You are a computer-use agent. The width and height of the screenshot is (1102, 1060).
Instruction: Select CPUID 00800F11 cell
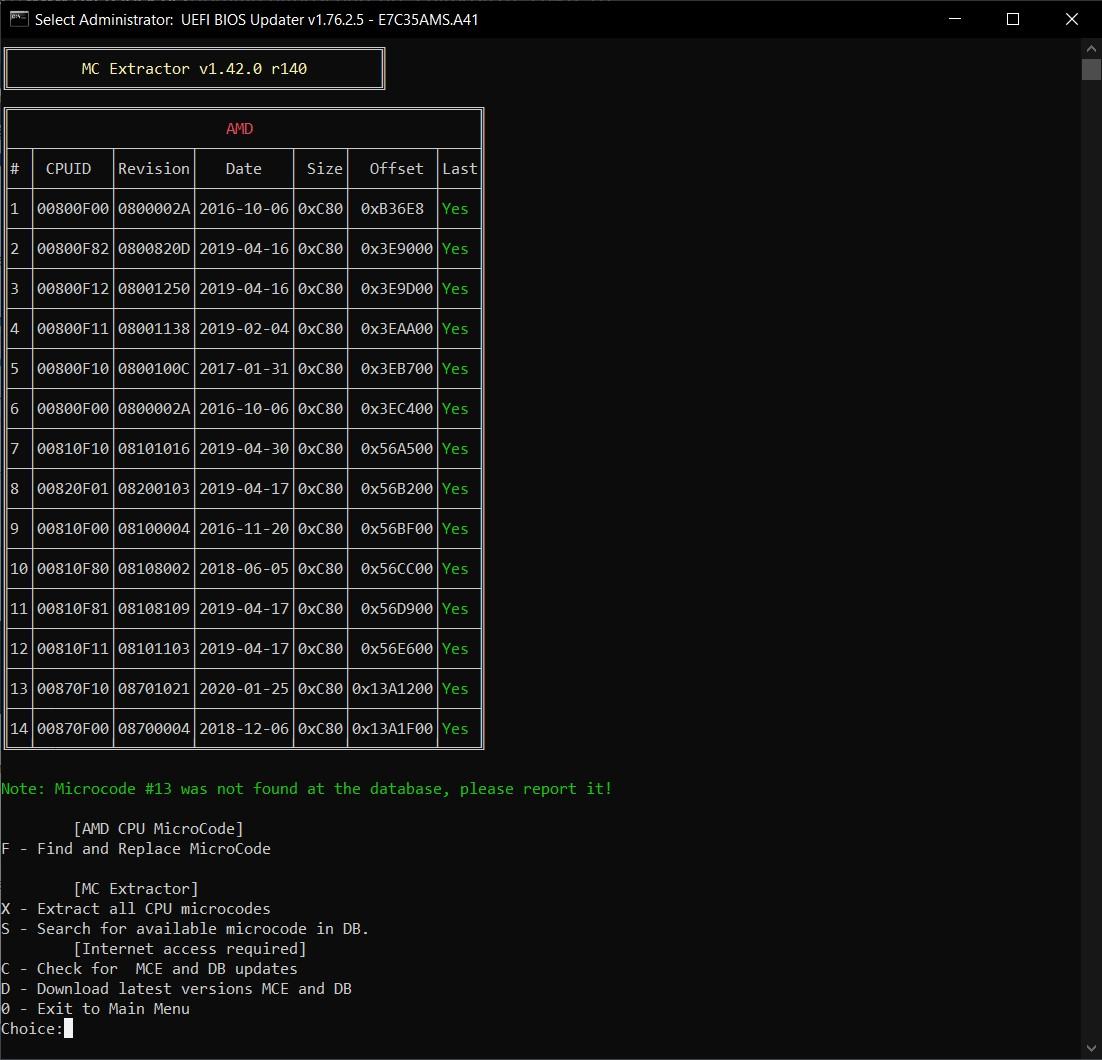73,329
